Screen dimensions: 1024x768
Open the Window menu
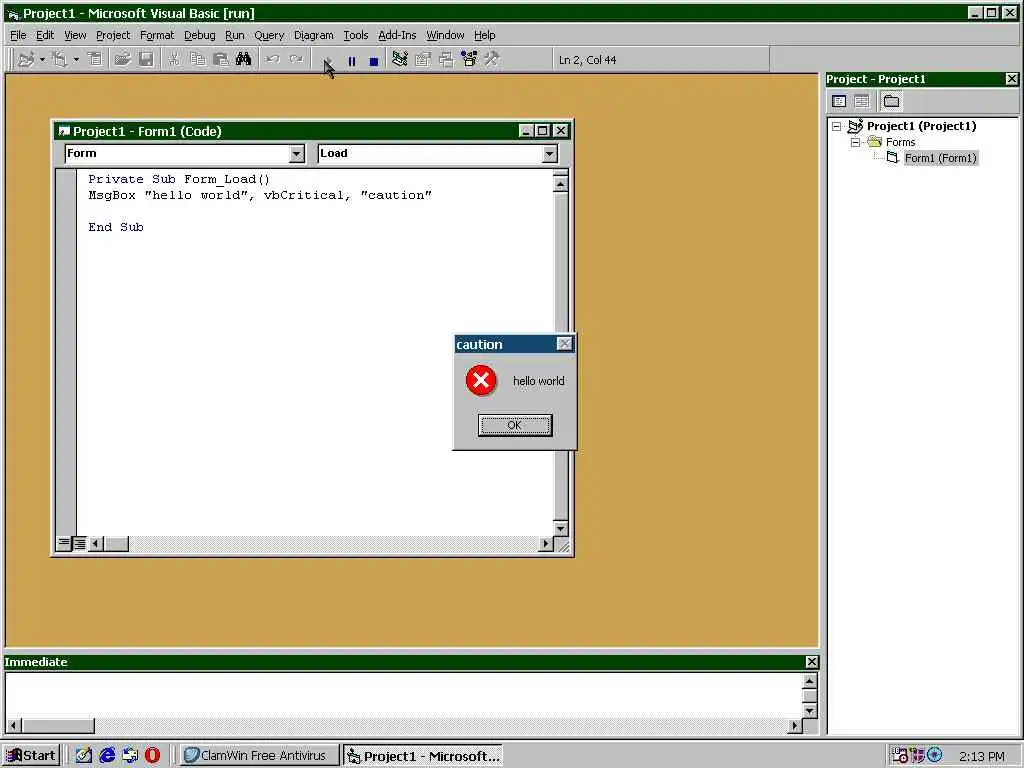click(445, 35)
